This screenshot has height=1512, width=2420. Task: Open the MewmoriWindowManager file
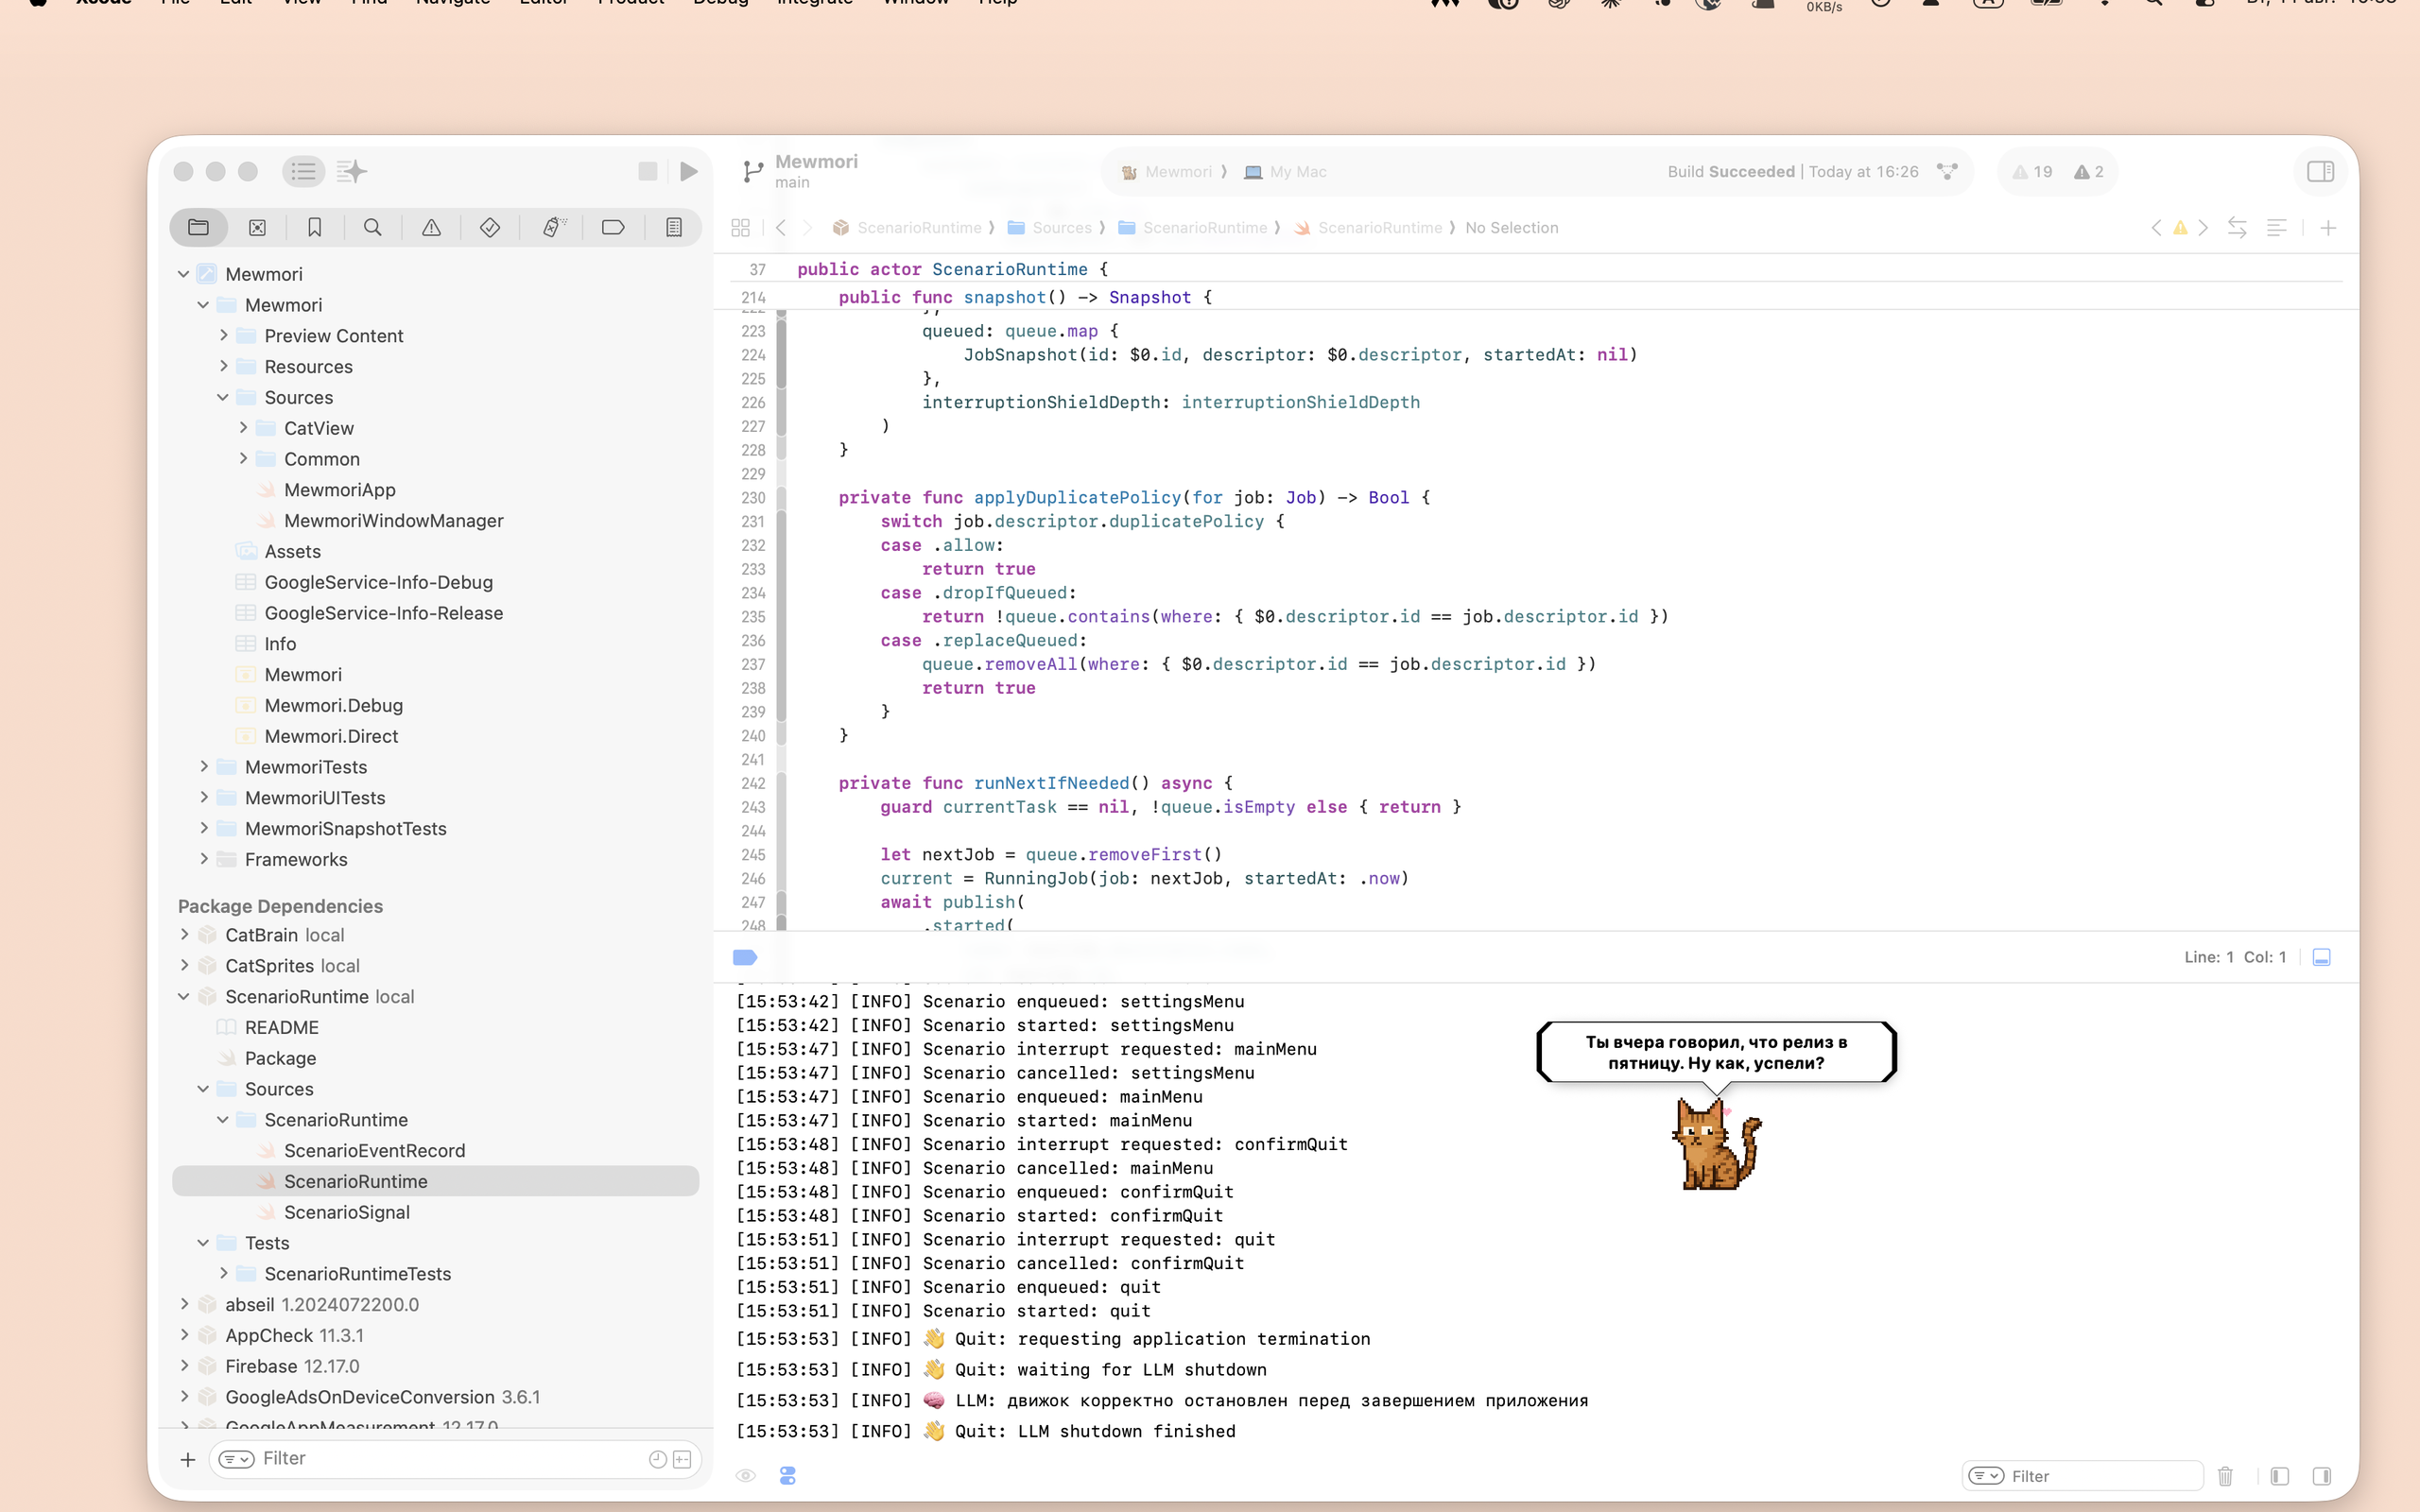click(x=393, y=520)
